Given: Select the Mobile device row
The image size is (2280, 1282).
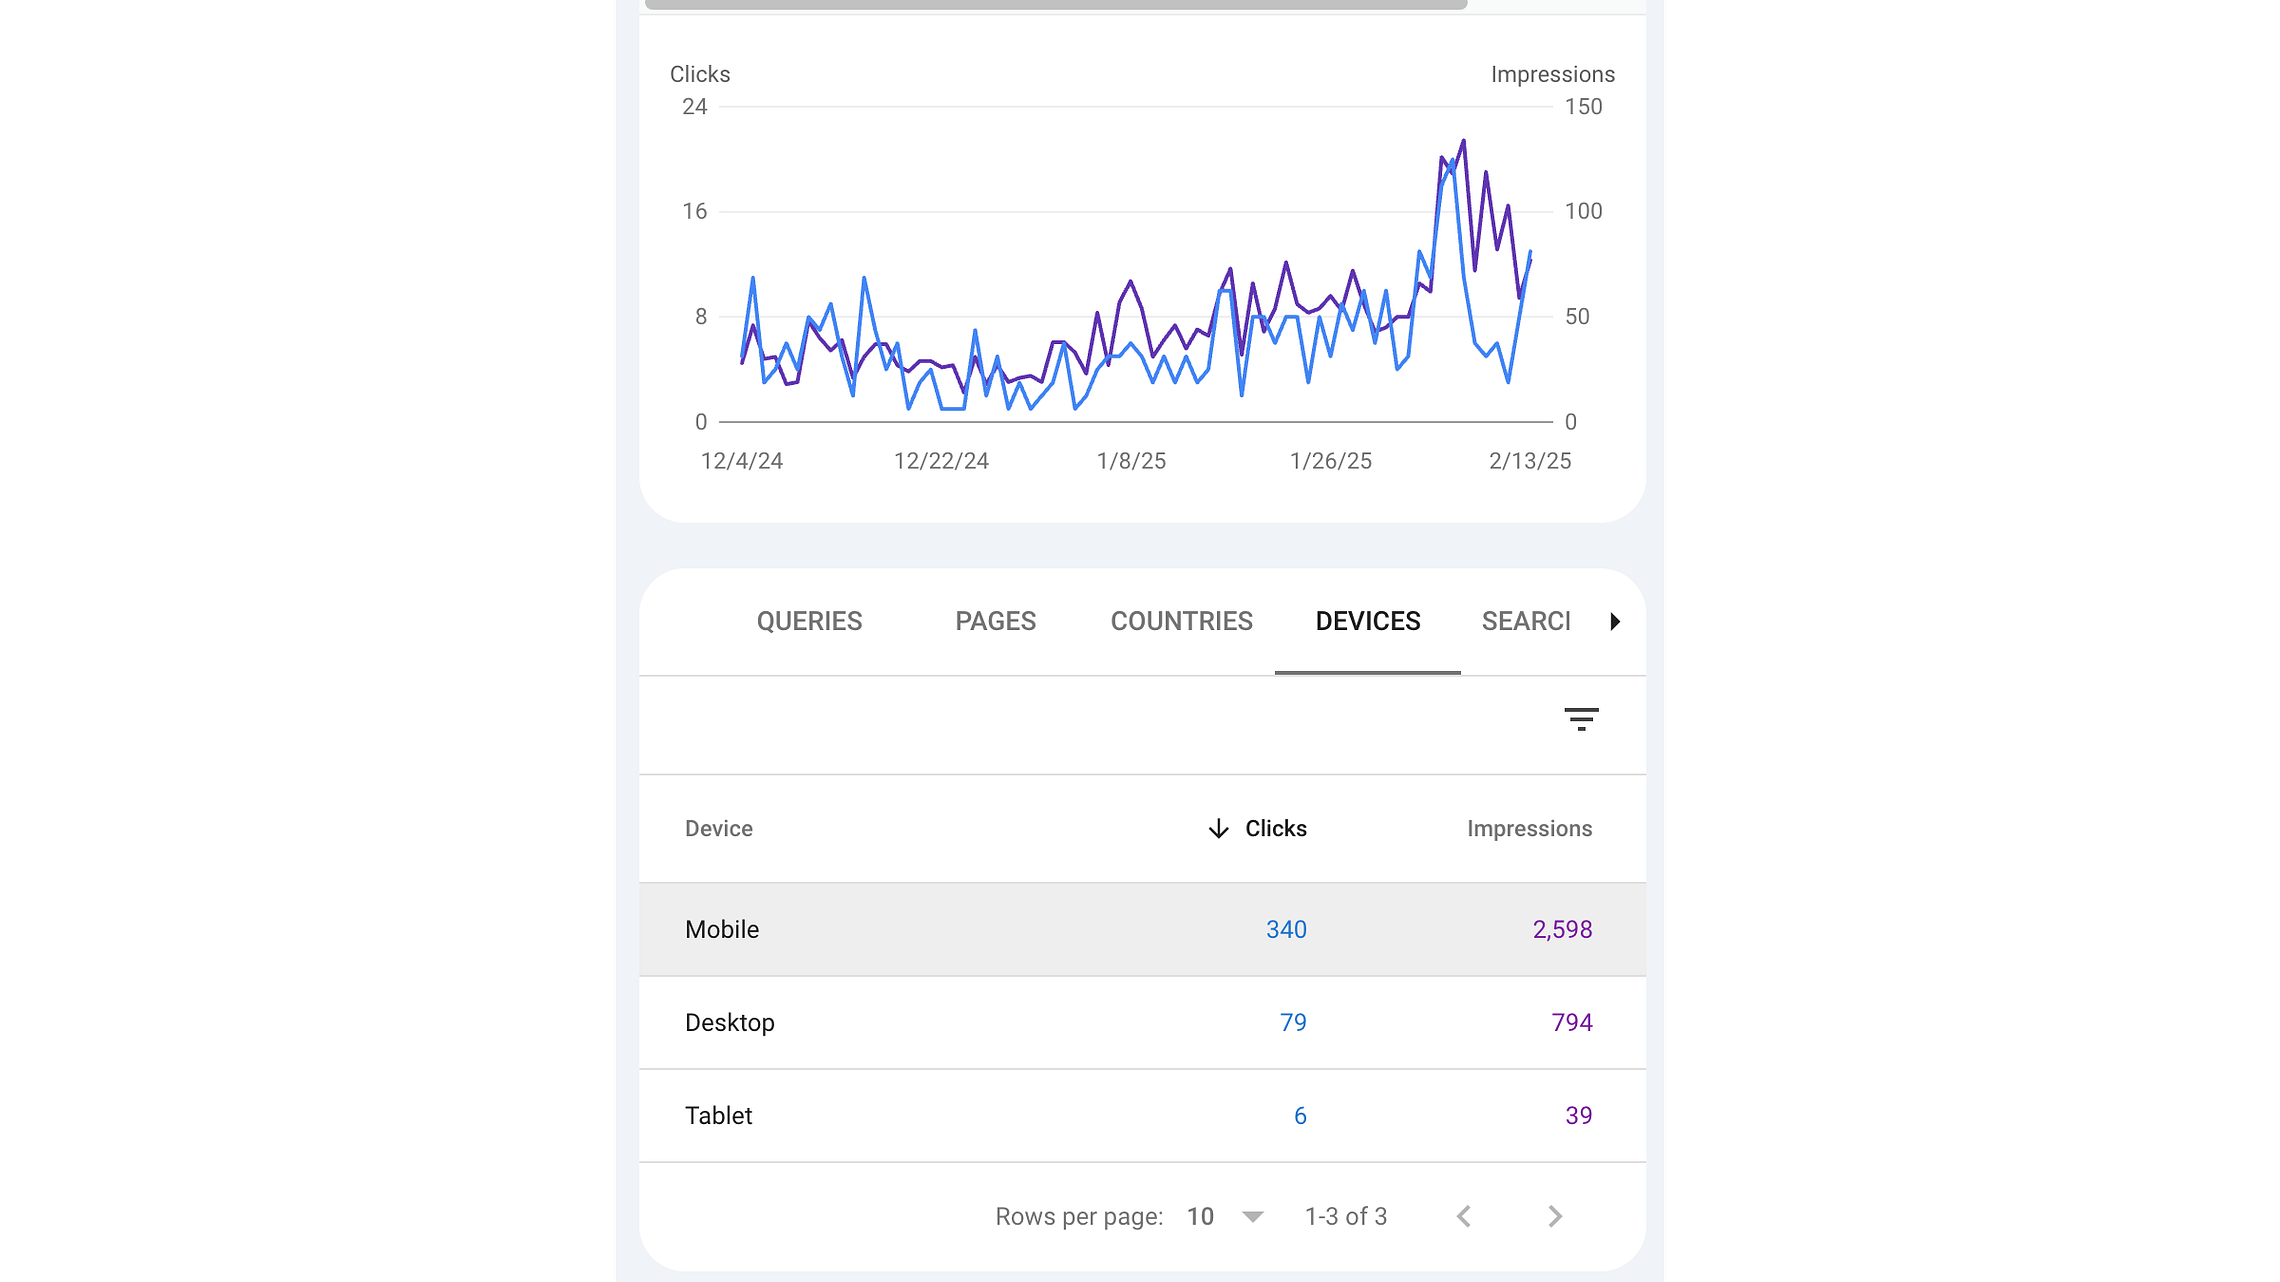Looking at the screenshot, I should pos(722,929).
